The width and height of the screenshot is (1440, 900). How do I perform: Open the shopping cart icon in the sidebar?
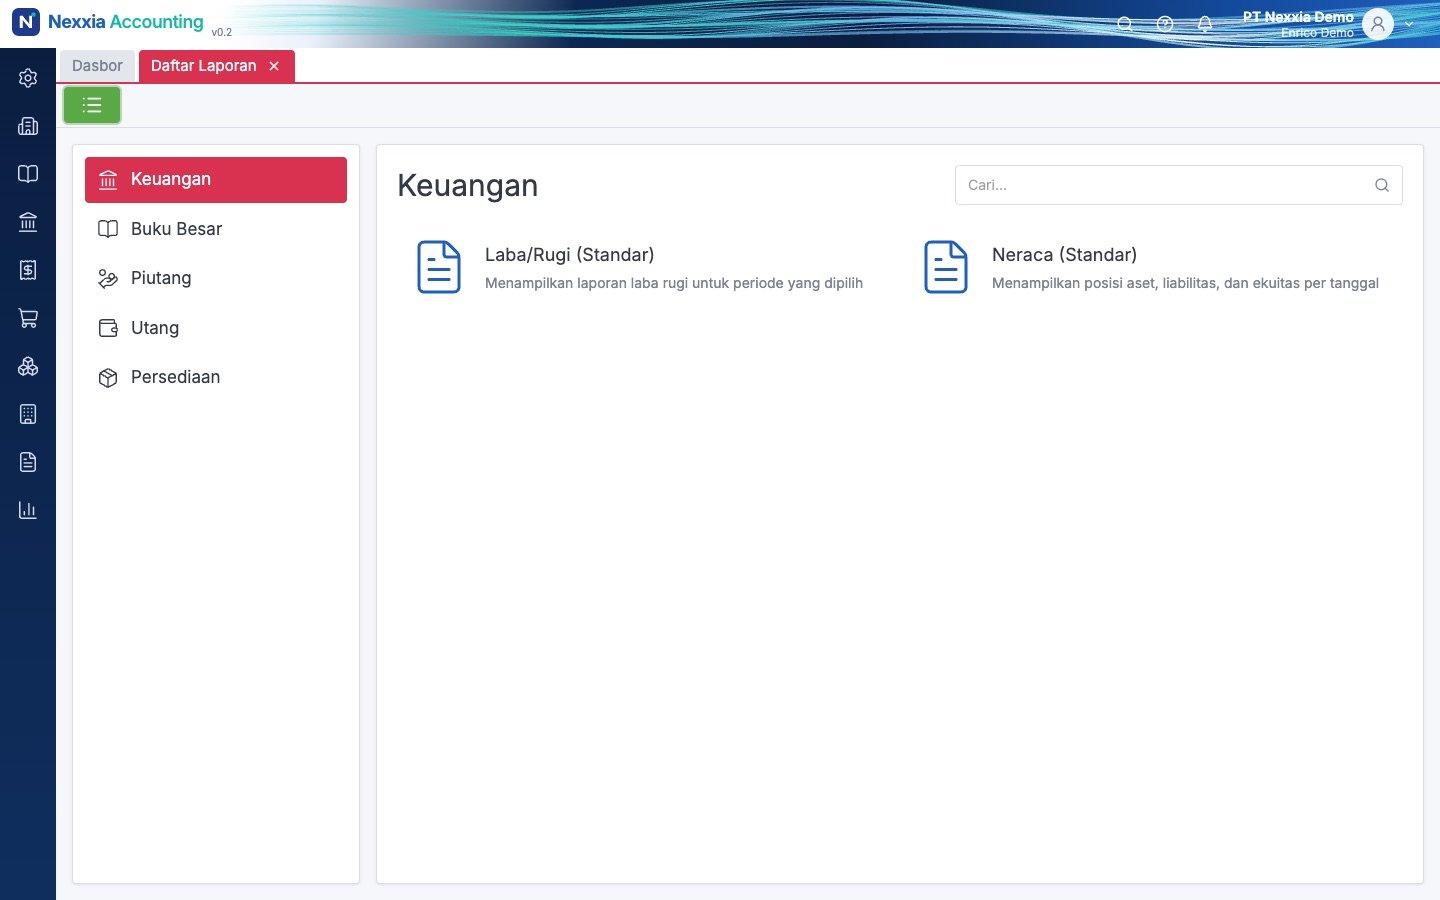28,318
